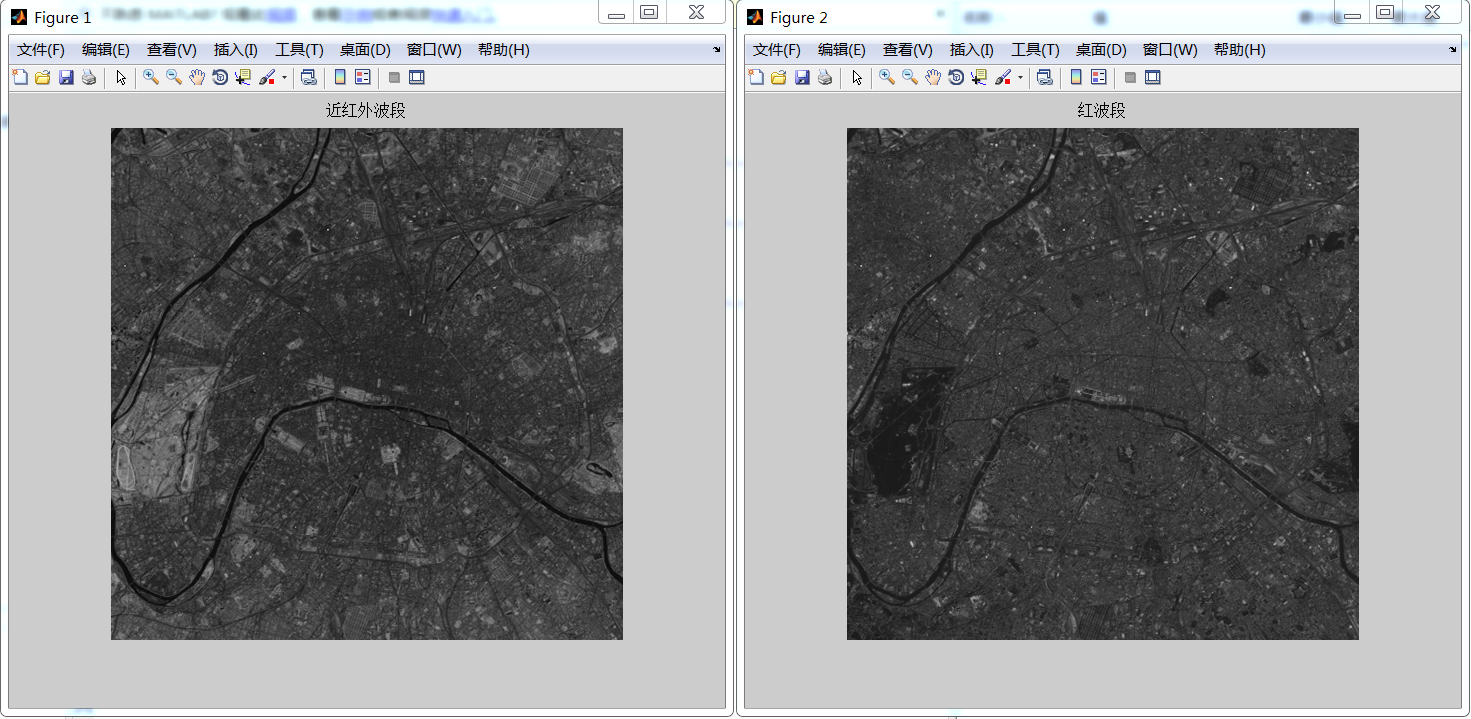The height and width of the screenshot is (719, 1471).
Task: Enable data brushing in Figure 1
Action: [267, 77]
